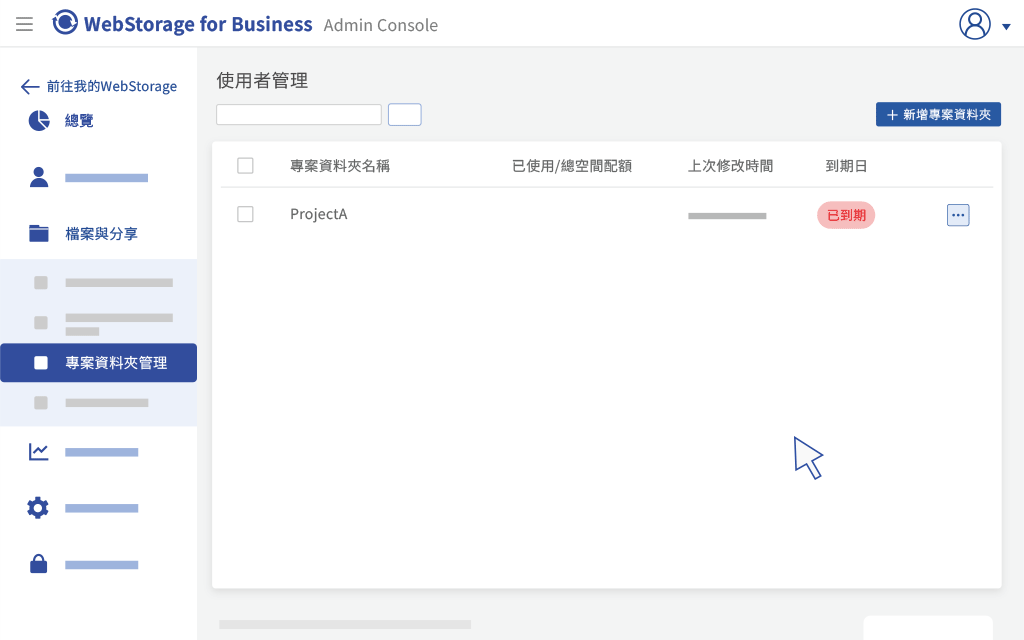Expand the account dropdown arrow
1024x640 pixels.
coord(1006,27)
